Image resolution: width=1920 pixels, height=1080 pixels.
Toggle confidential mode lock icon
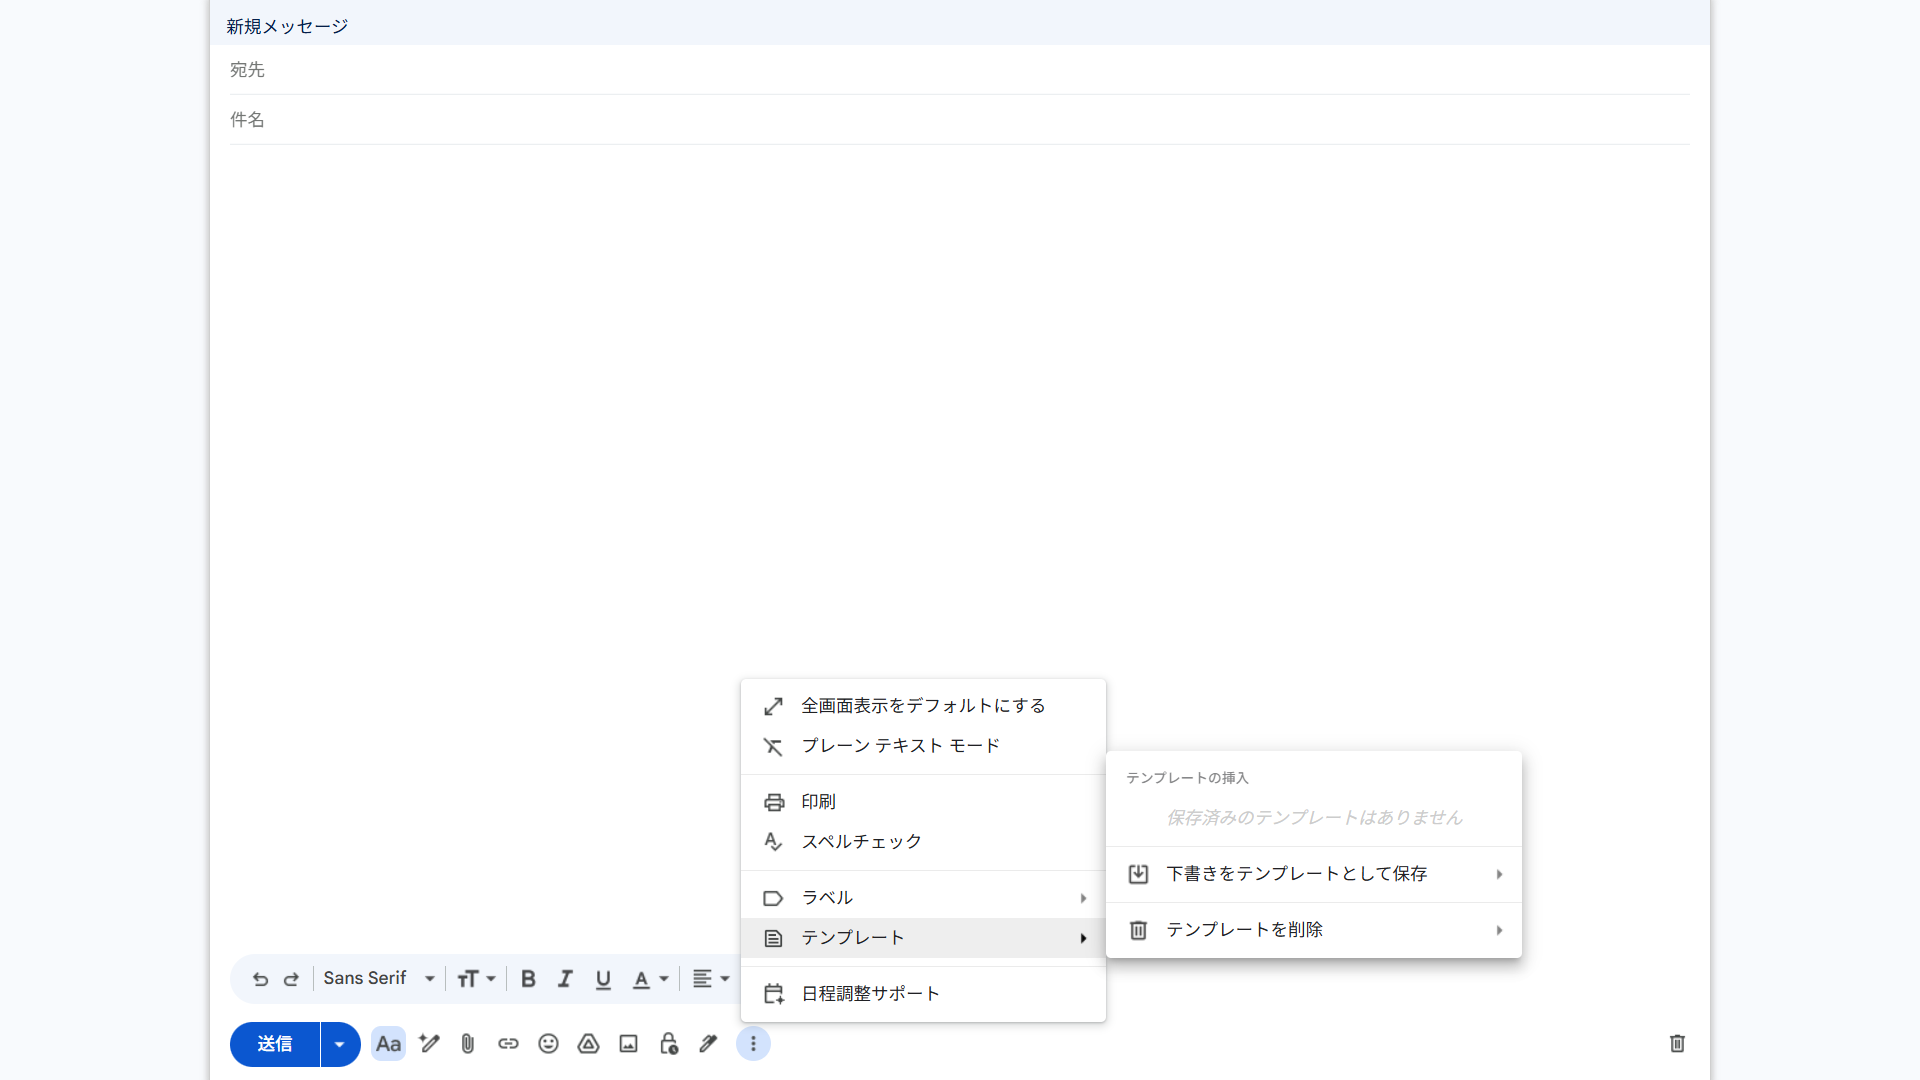(x=669, y=1044)
